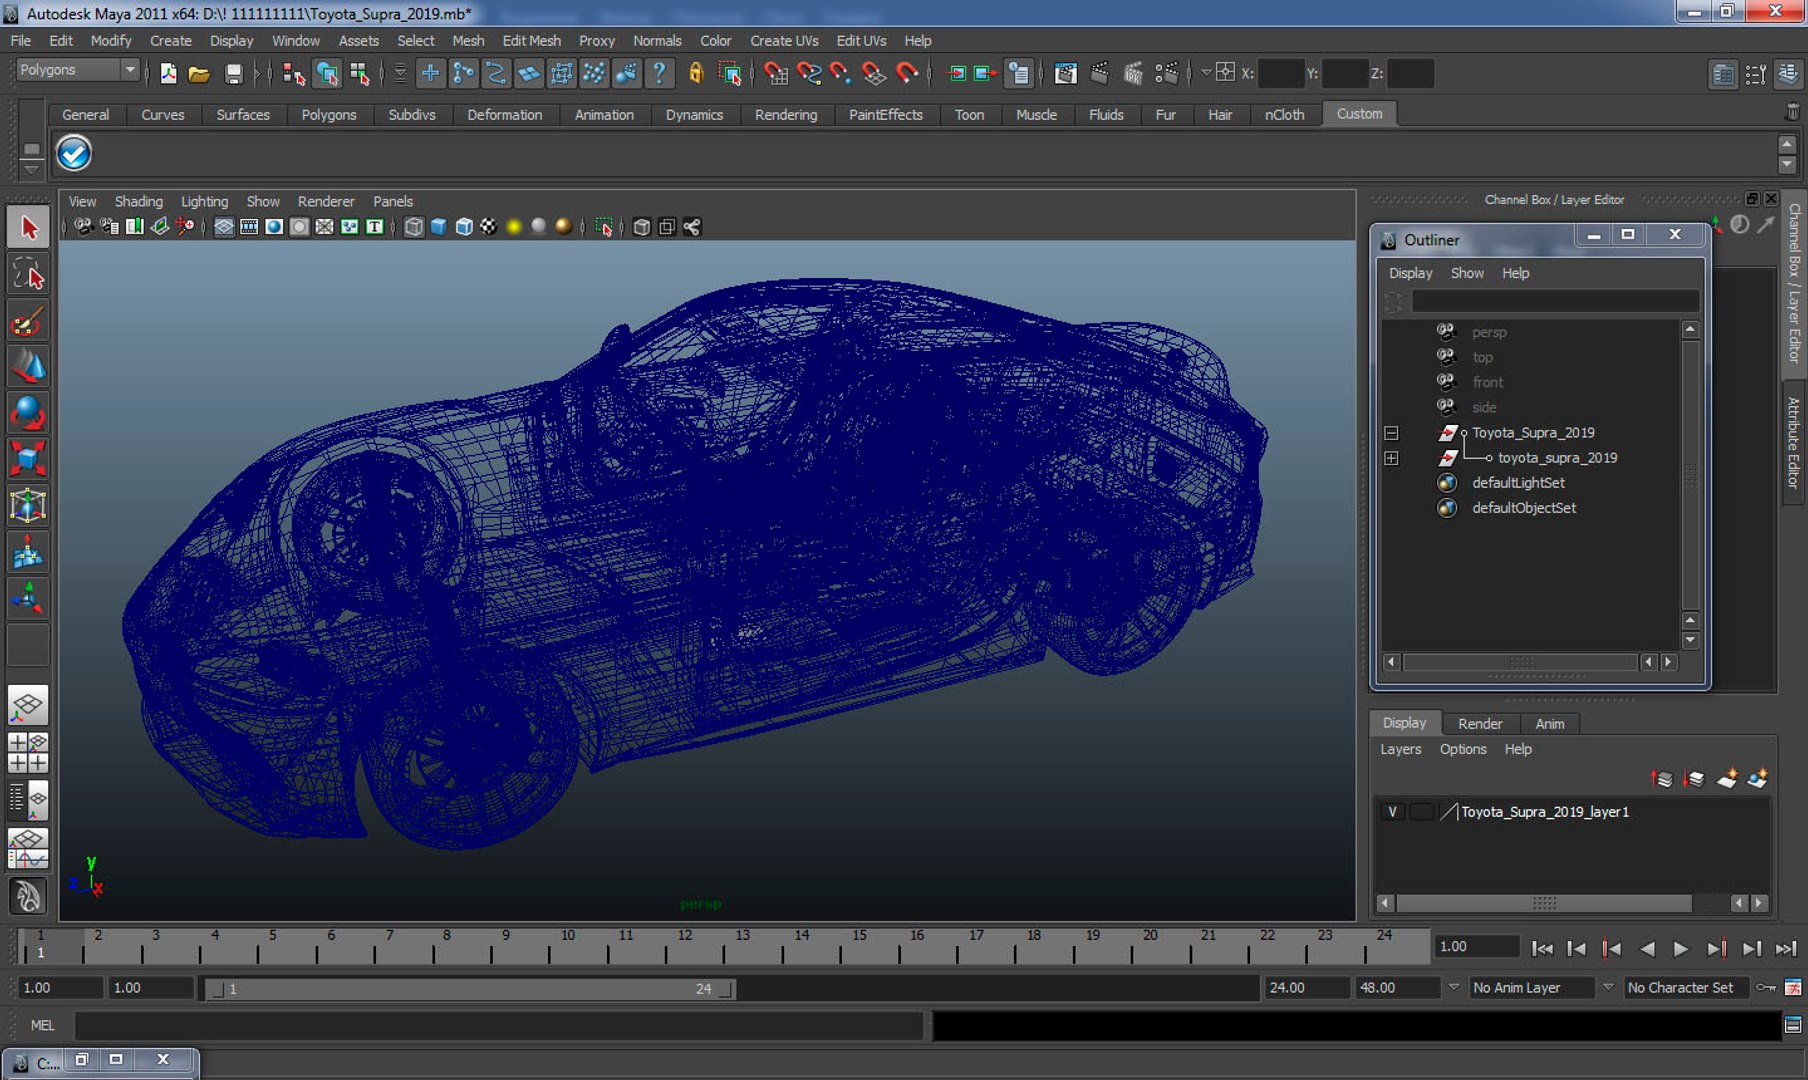The height and width of the screenshot is (1080, 1808).
Task: Collapse the Toyota_Supra_2019 outliner node
Action: tap(1391, 433)
